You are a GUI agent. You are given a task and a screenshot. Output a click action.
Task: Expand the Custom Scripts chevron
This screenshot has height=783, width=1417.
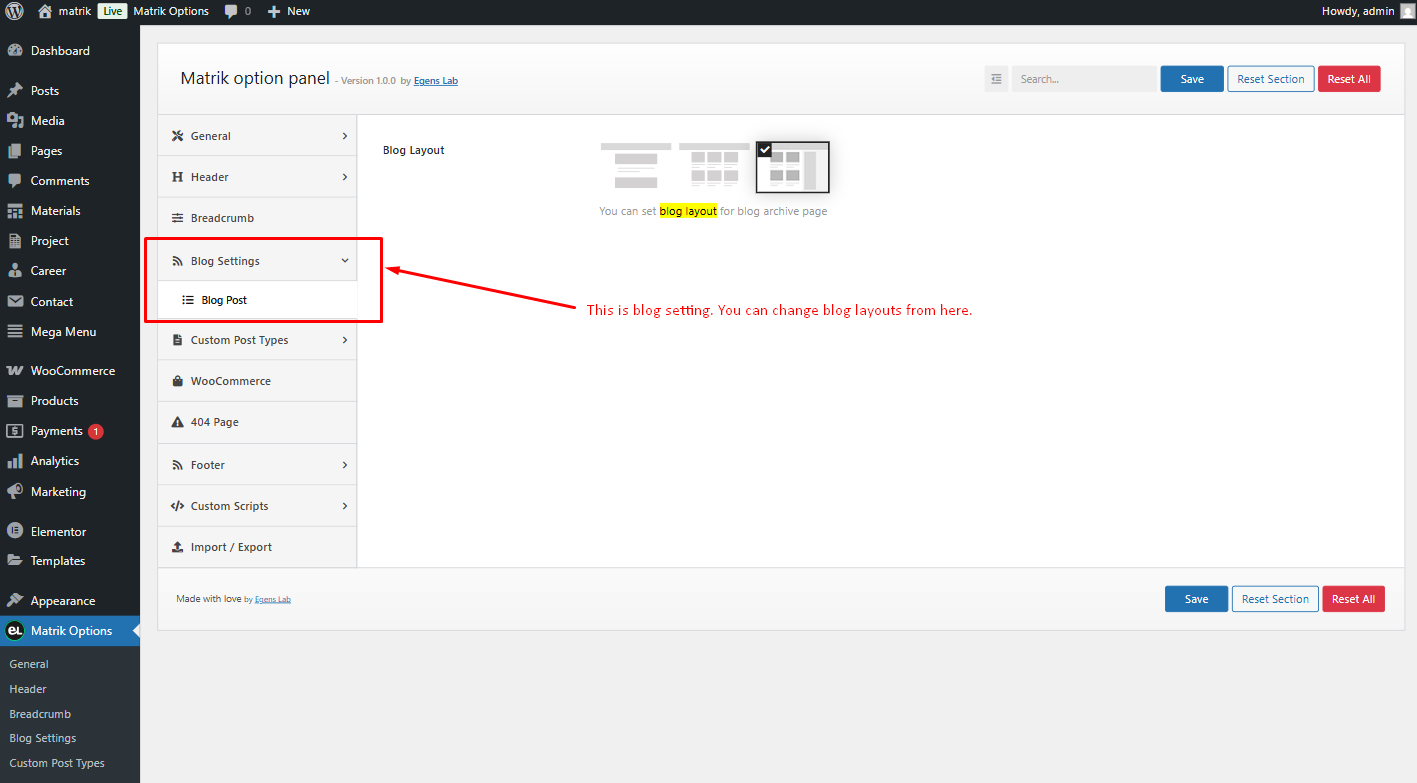pyautogui.click(x=345, y=506)
